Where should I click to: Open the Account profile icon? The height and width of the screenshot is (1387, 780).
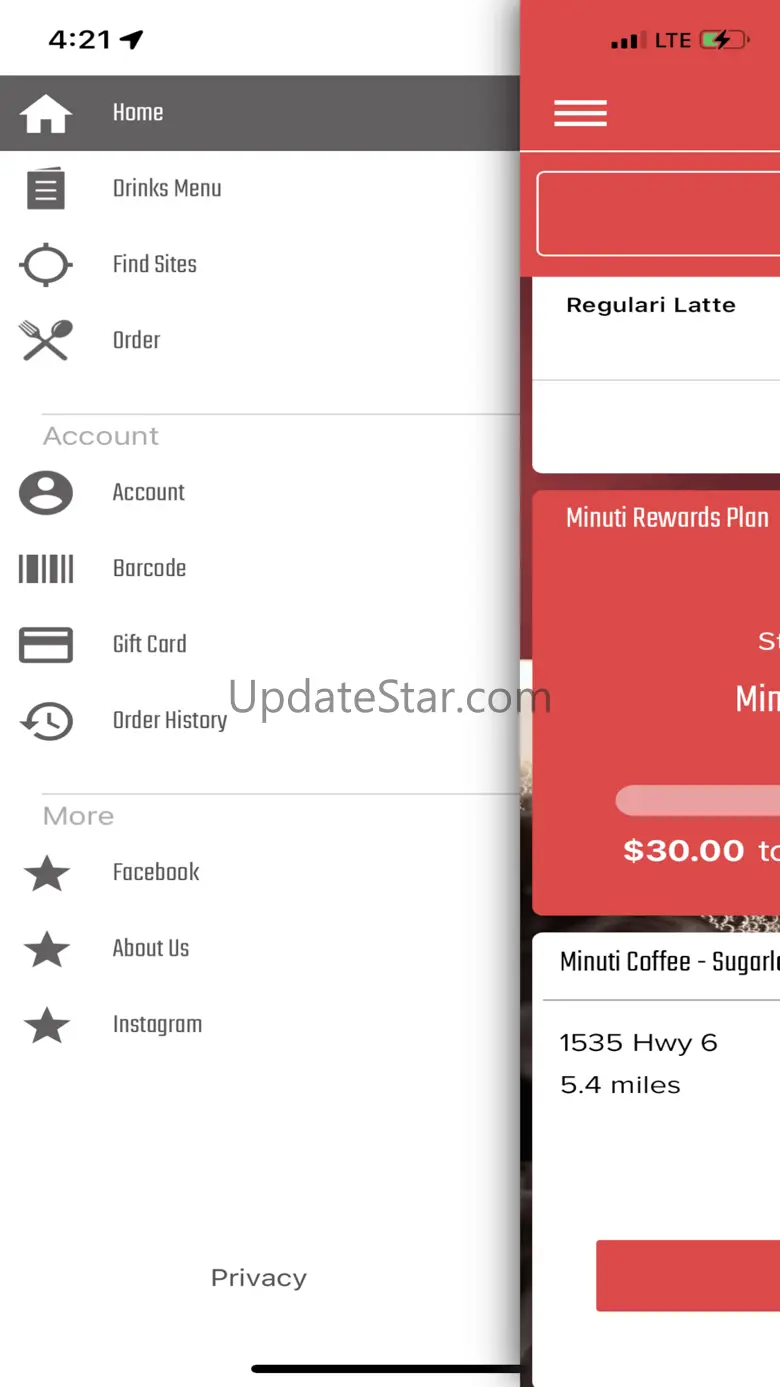pyautogui.click(x=46, y=493)
